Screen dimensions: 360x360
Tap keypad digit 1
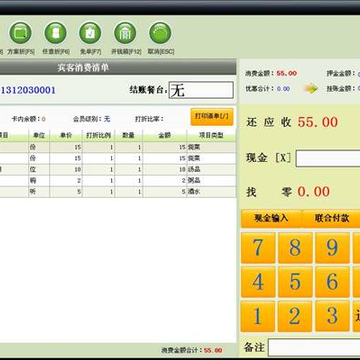click(258, 316)
